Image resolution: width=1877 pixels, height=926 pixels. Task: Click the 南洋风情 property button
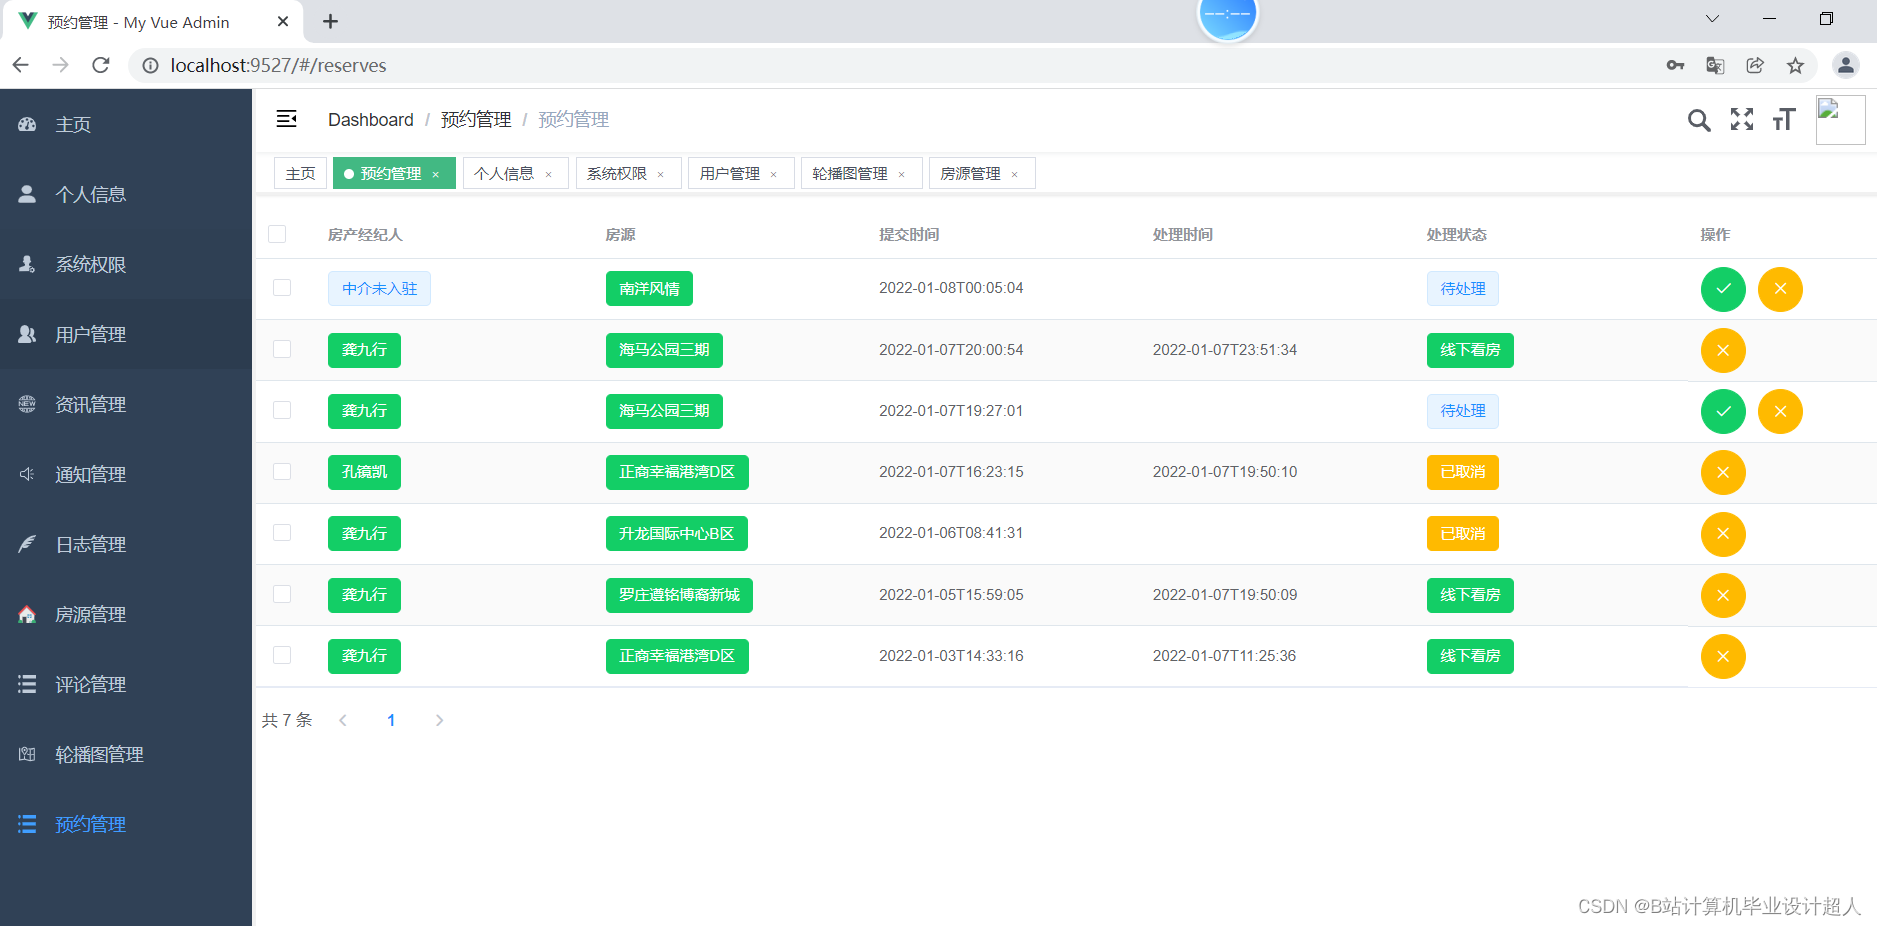[648, 288]
